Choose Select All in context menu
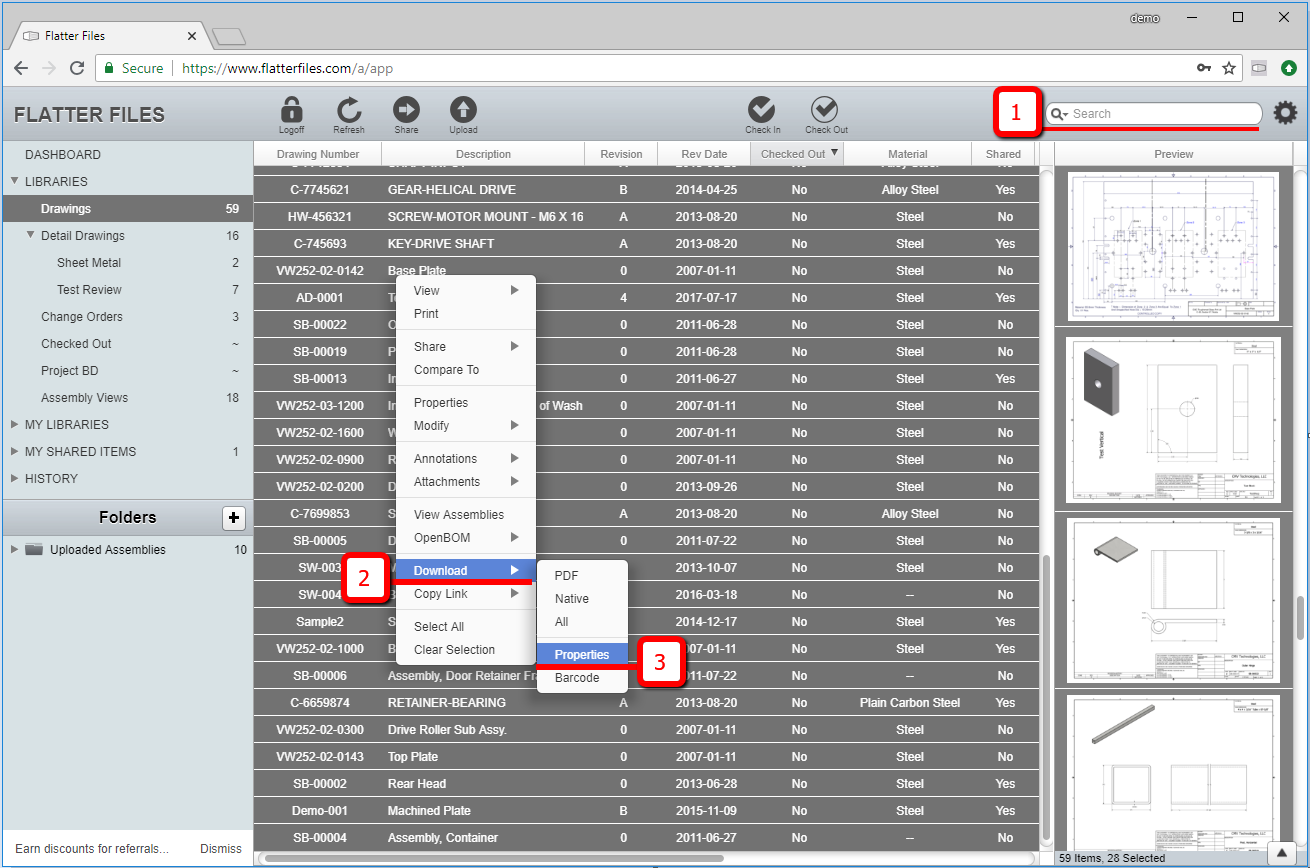Image resolution: width=1310 pixels, height=868 pixels. click(466, 626)
